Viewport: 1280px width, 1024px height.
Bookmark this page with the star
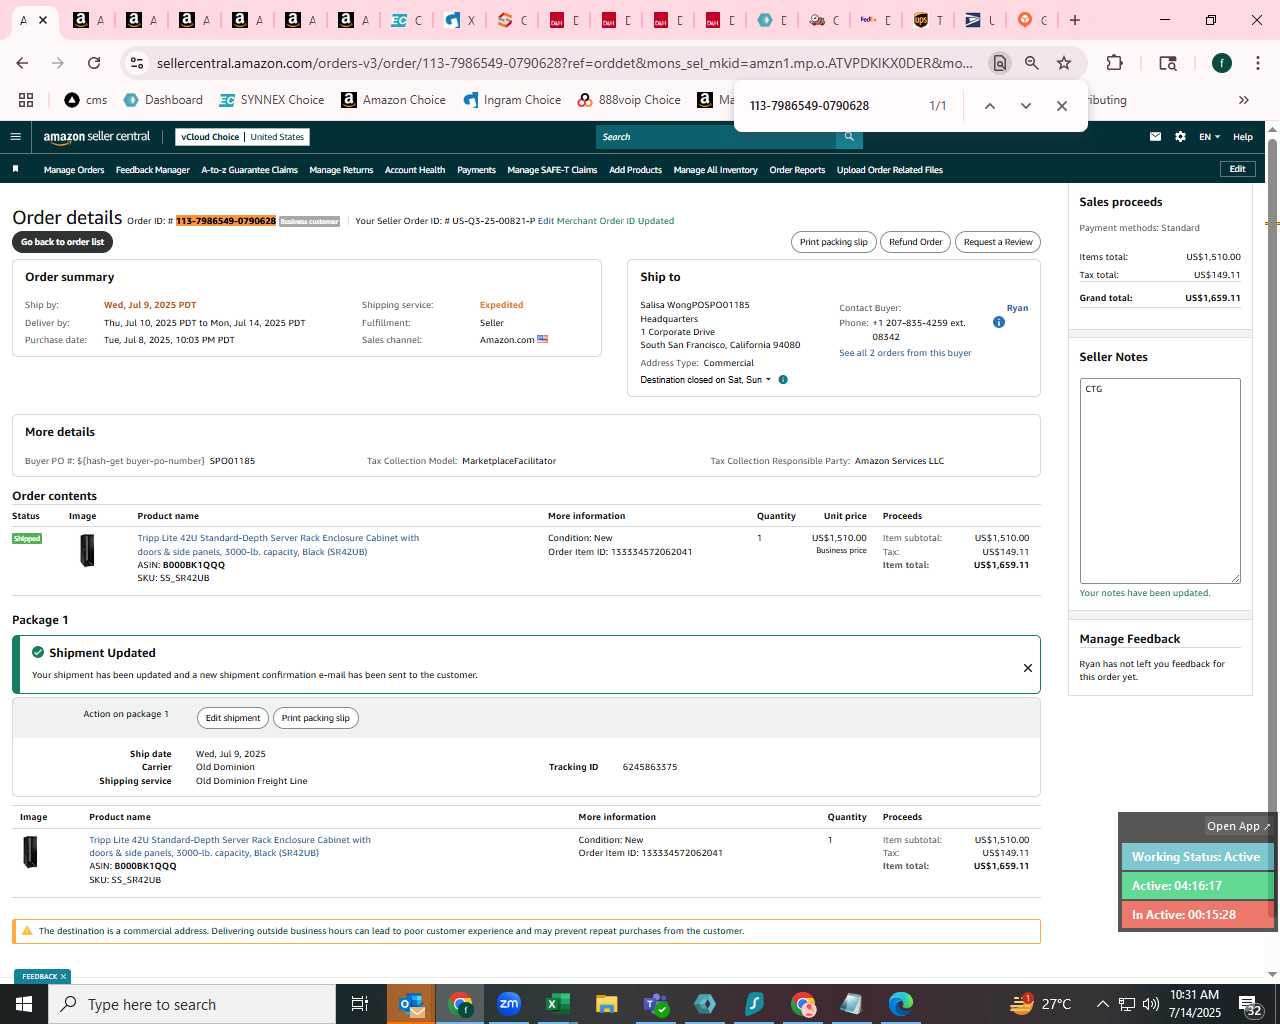click(1064, 63)
